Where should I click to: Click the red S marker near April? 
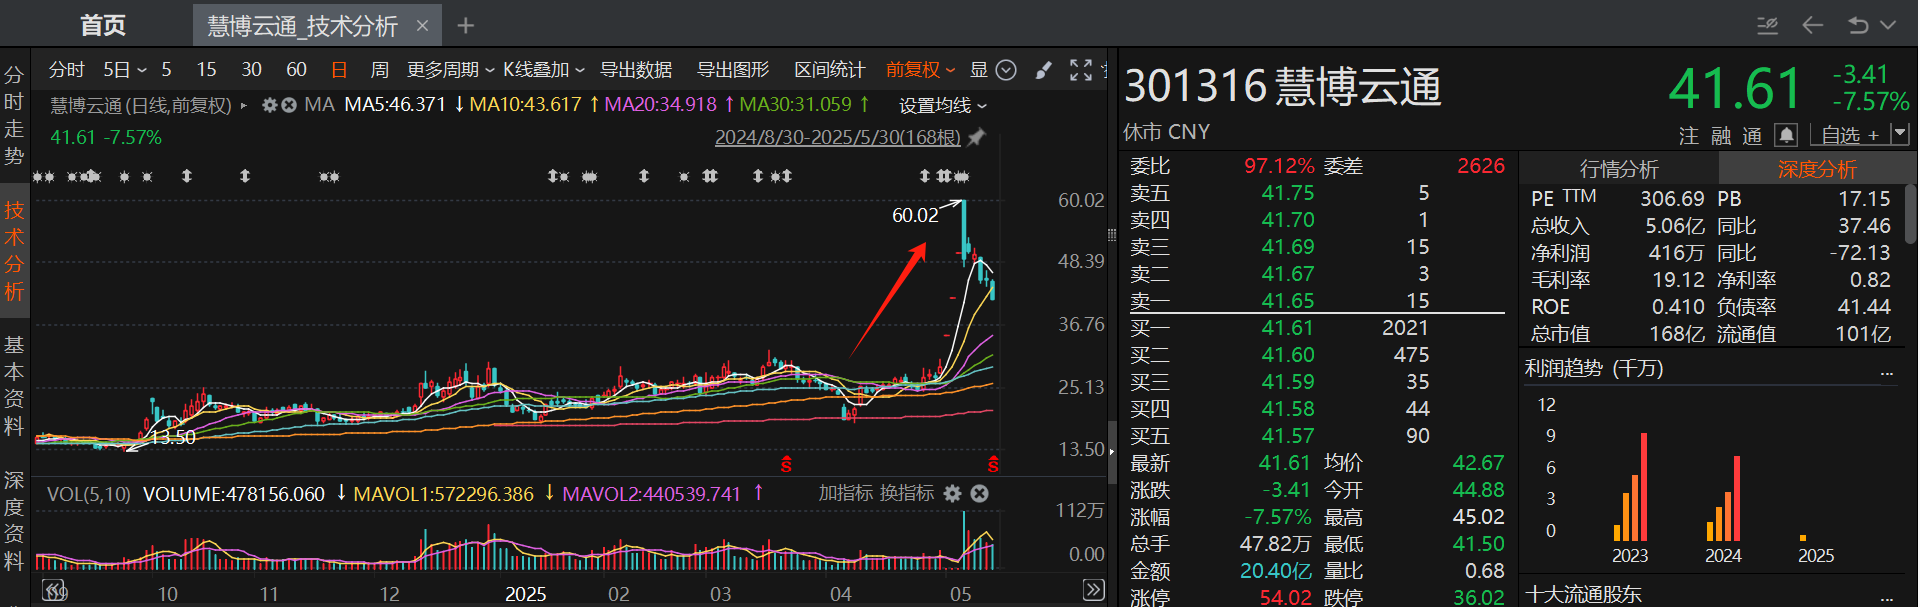click(x=786, y=464)
